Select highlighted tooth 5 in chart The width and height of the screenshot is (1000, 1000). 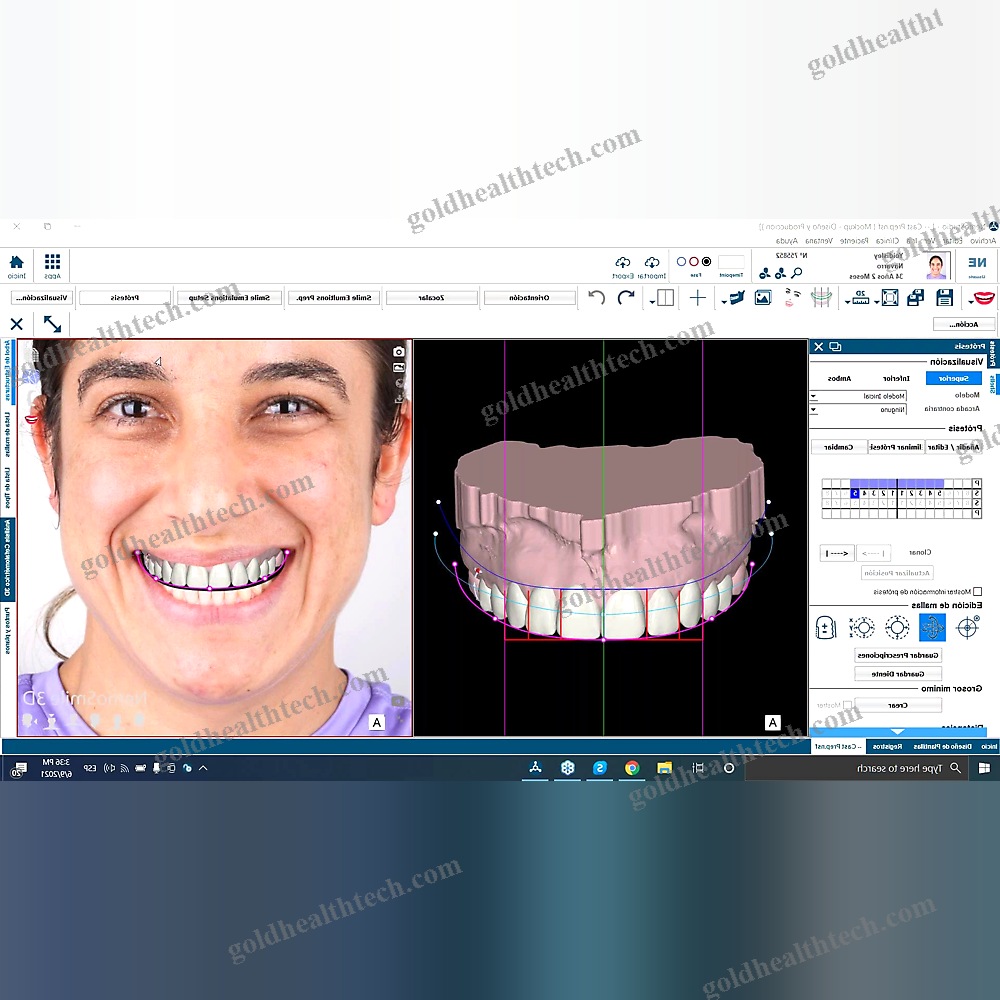click(855, 493)
